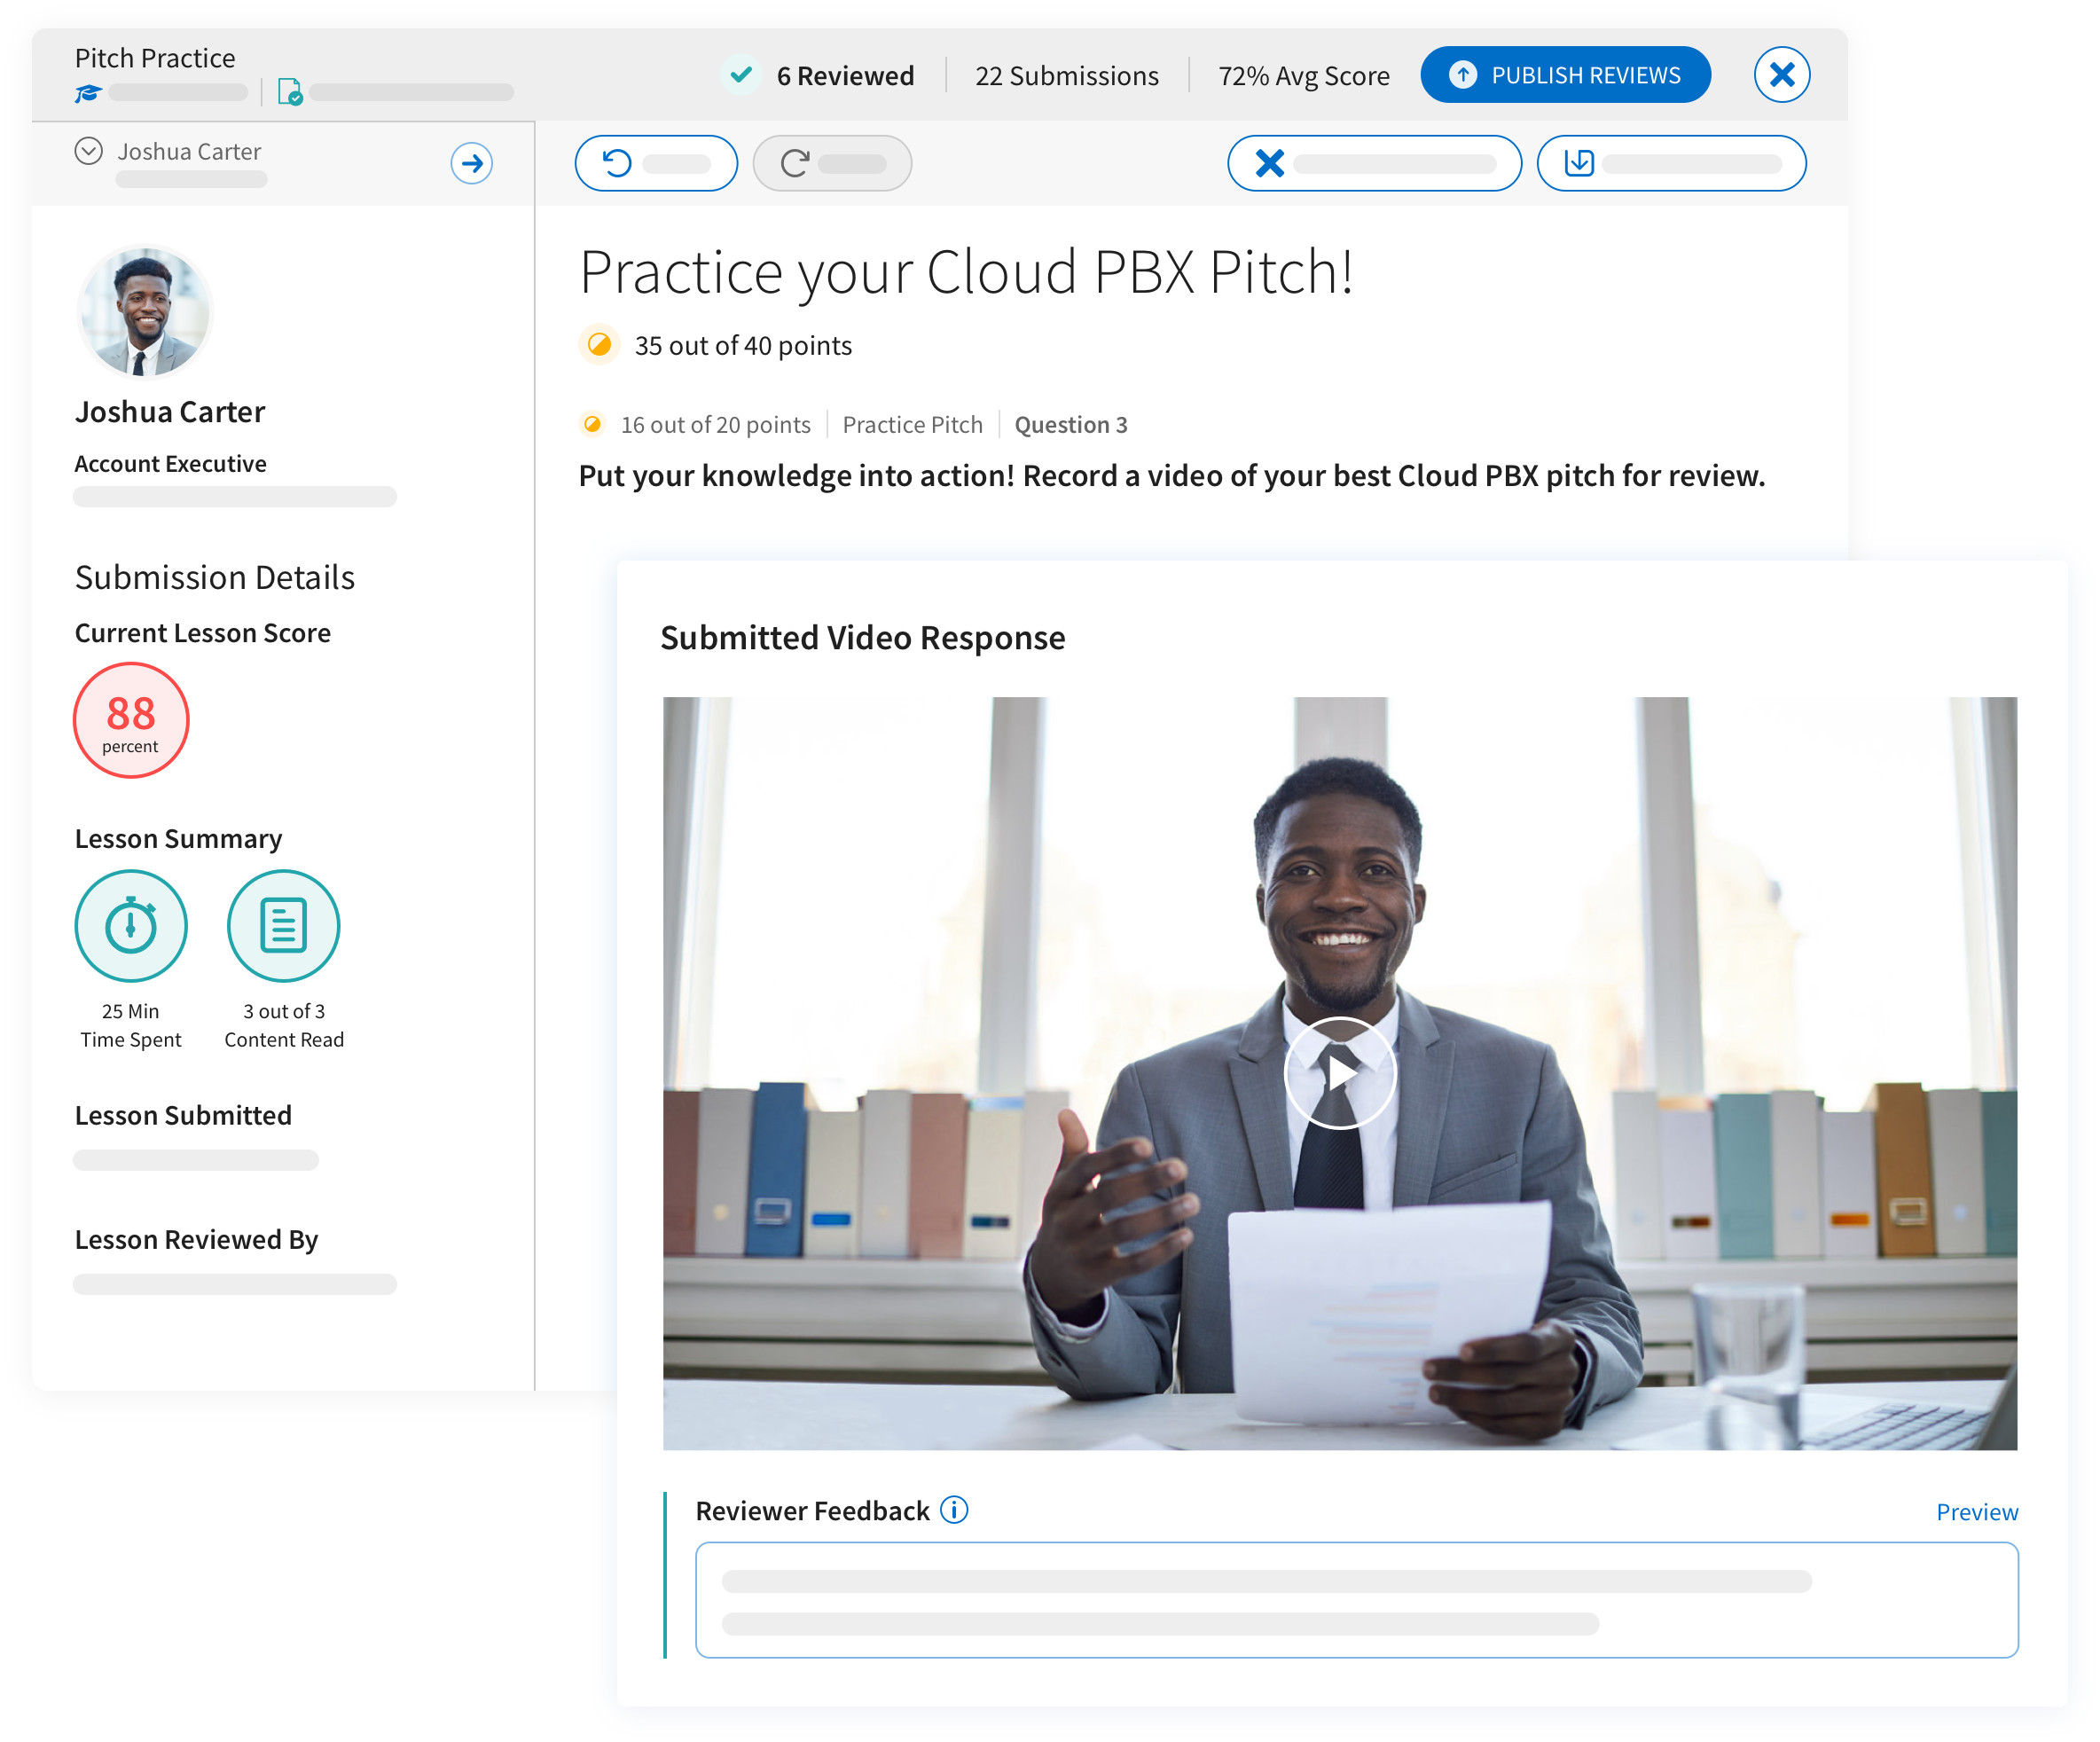The width and height of the screenshot is (2100, 1742).
Task: Click the Publish Reviews button
Action: [1564, 75]
